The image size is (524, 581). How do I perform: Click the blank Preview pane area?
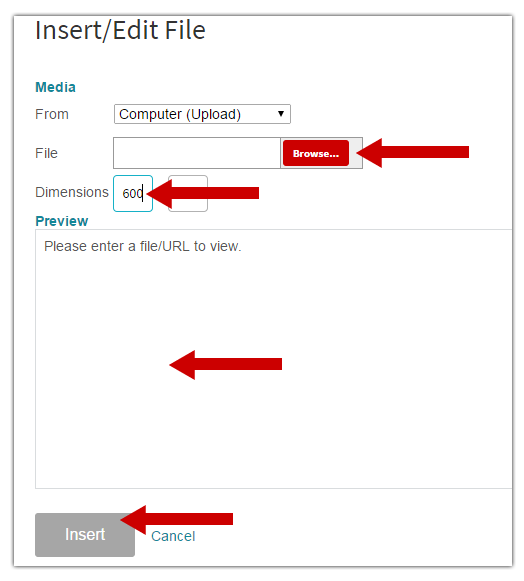click(274, 359)
